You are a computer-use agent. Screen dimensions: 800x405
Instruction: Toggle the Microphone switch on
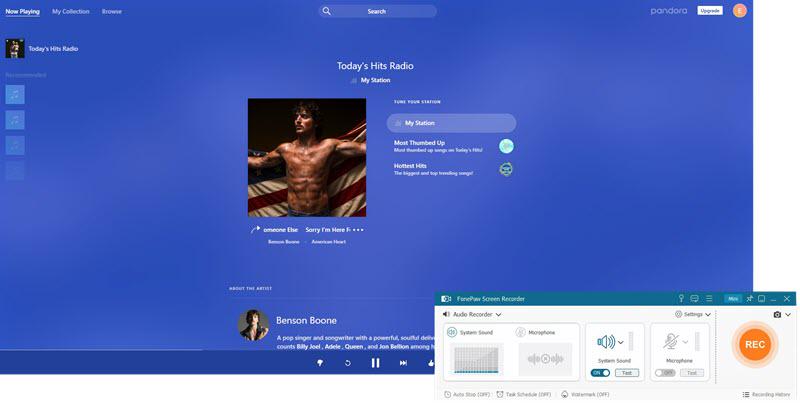pyautogui.click(x=665, y=373)
